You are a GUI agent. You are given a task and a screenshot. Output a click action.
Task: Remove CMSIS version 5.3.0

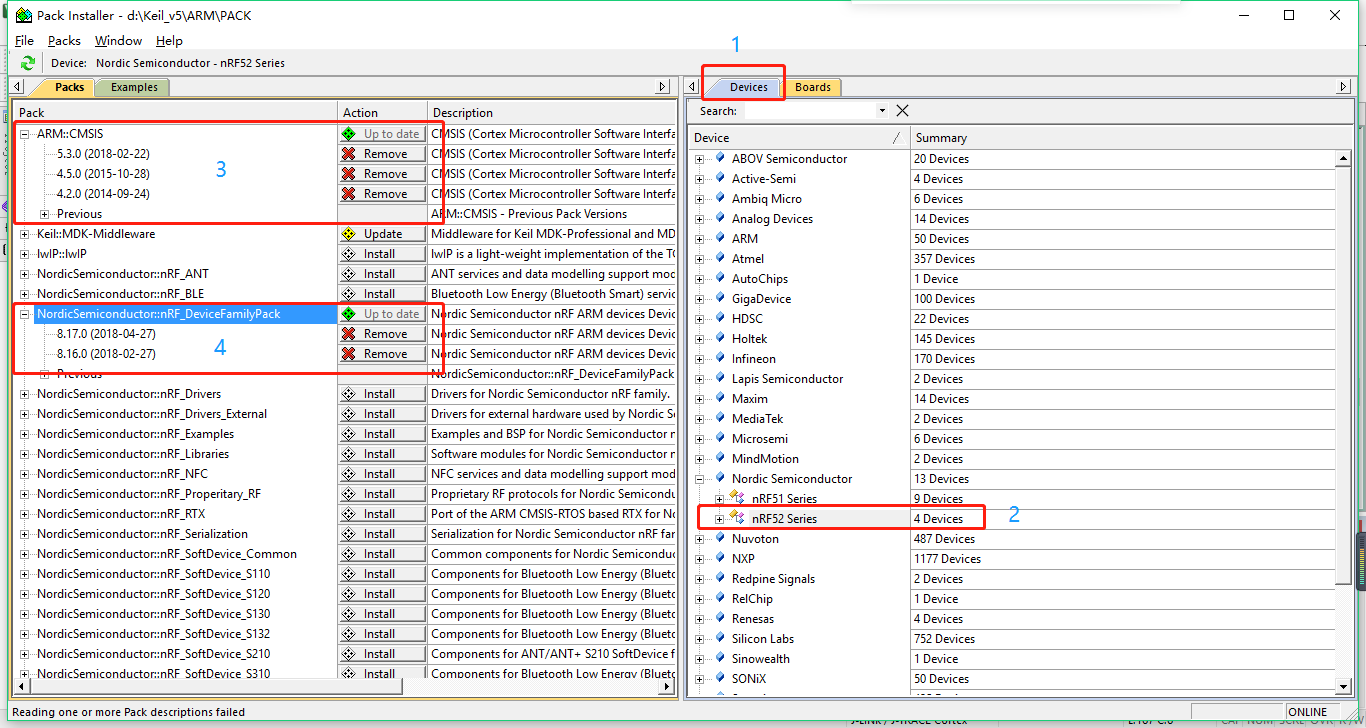pos(382,154)
